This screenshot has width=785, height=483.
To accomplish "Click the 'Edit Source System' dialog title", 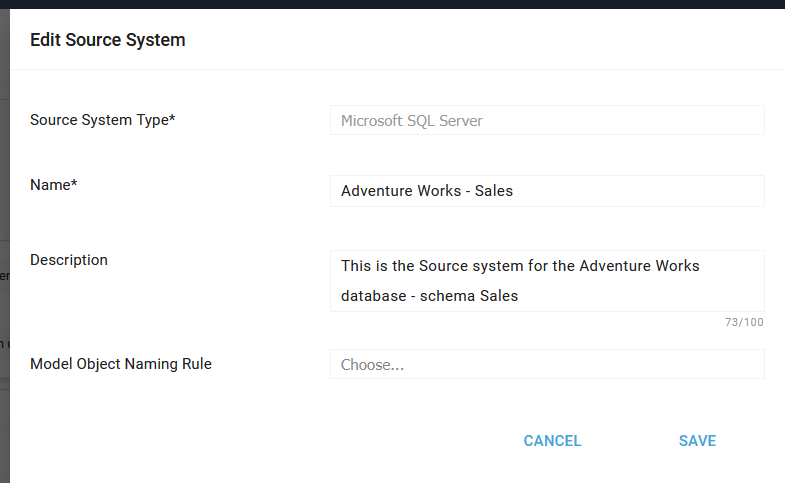I will click(x=107, y=40).
